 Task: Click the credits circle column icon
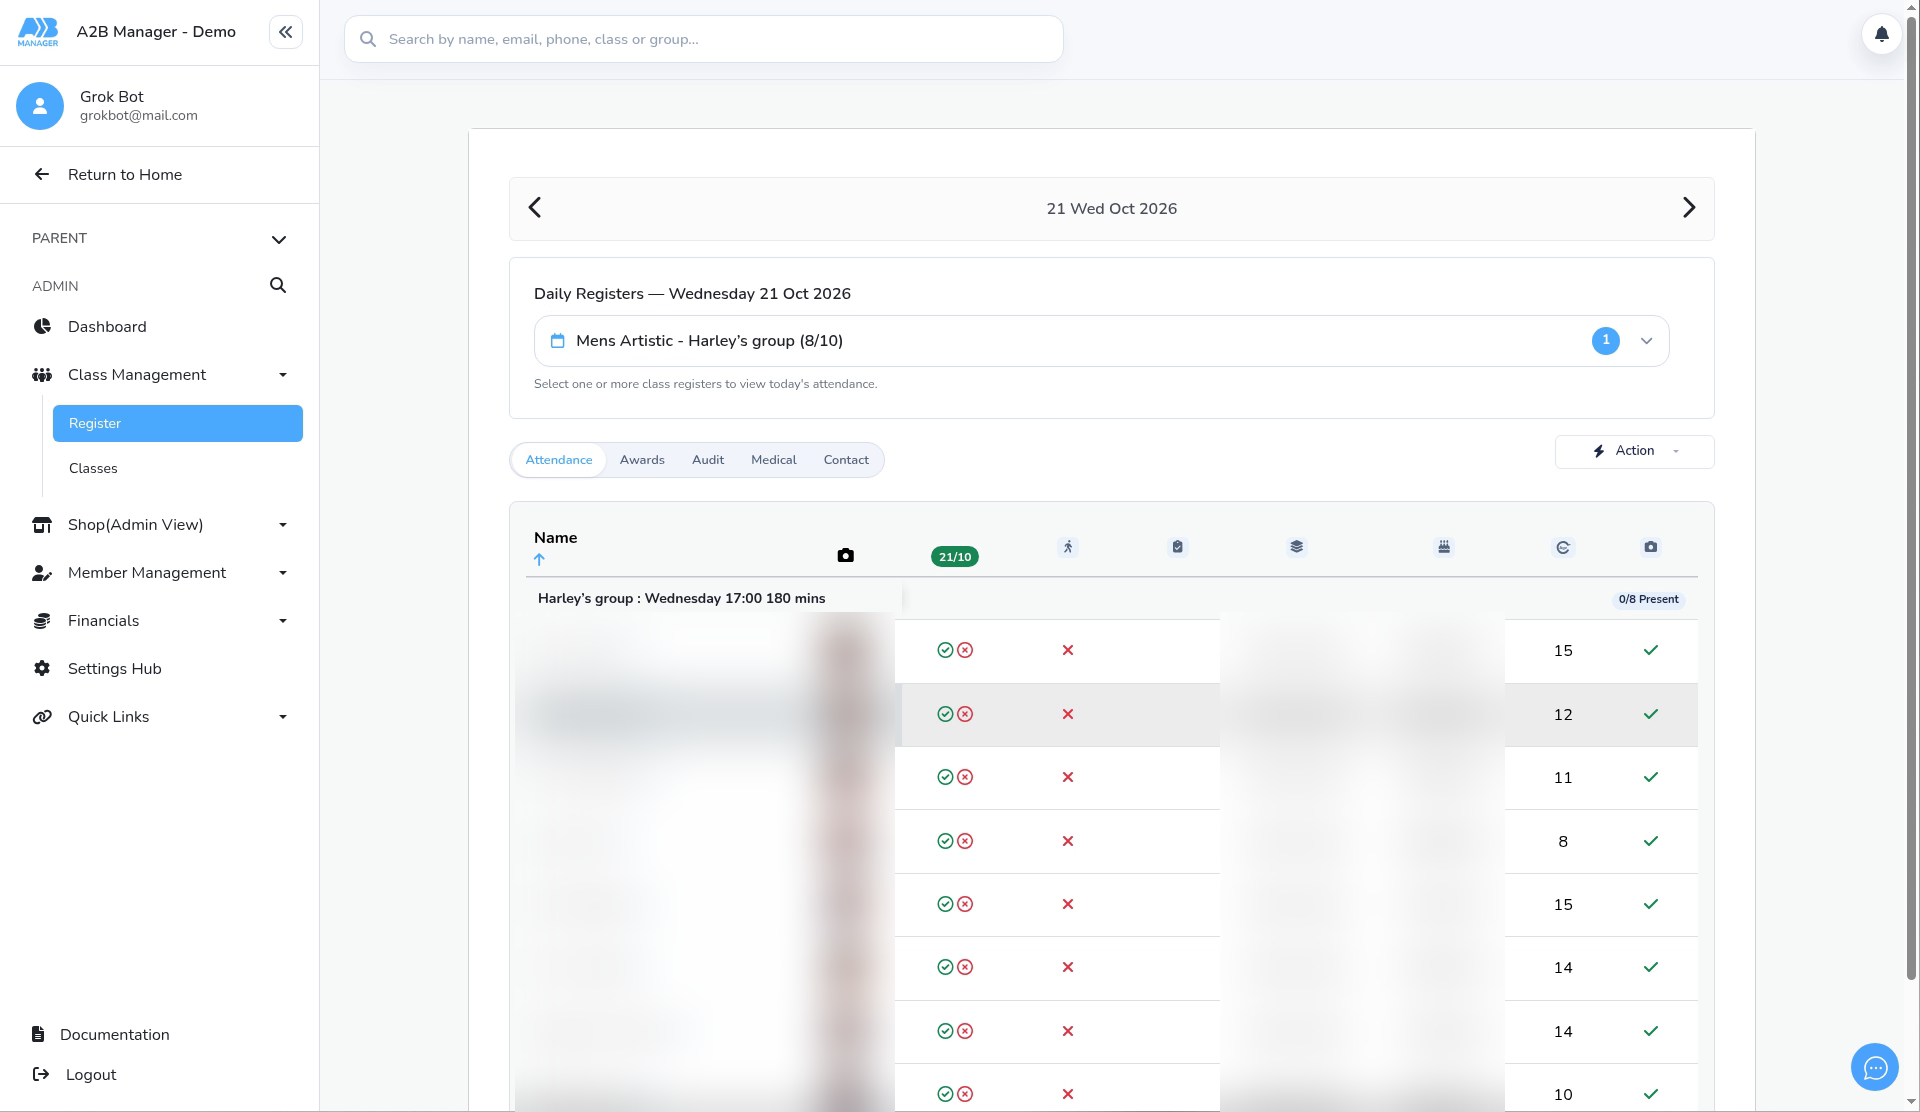[x=1563, y=547]
